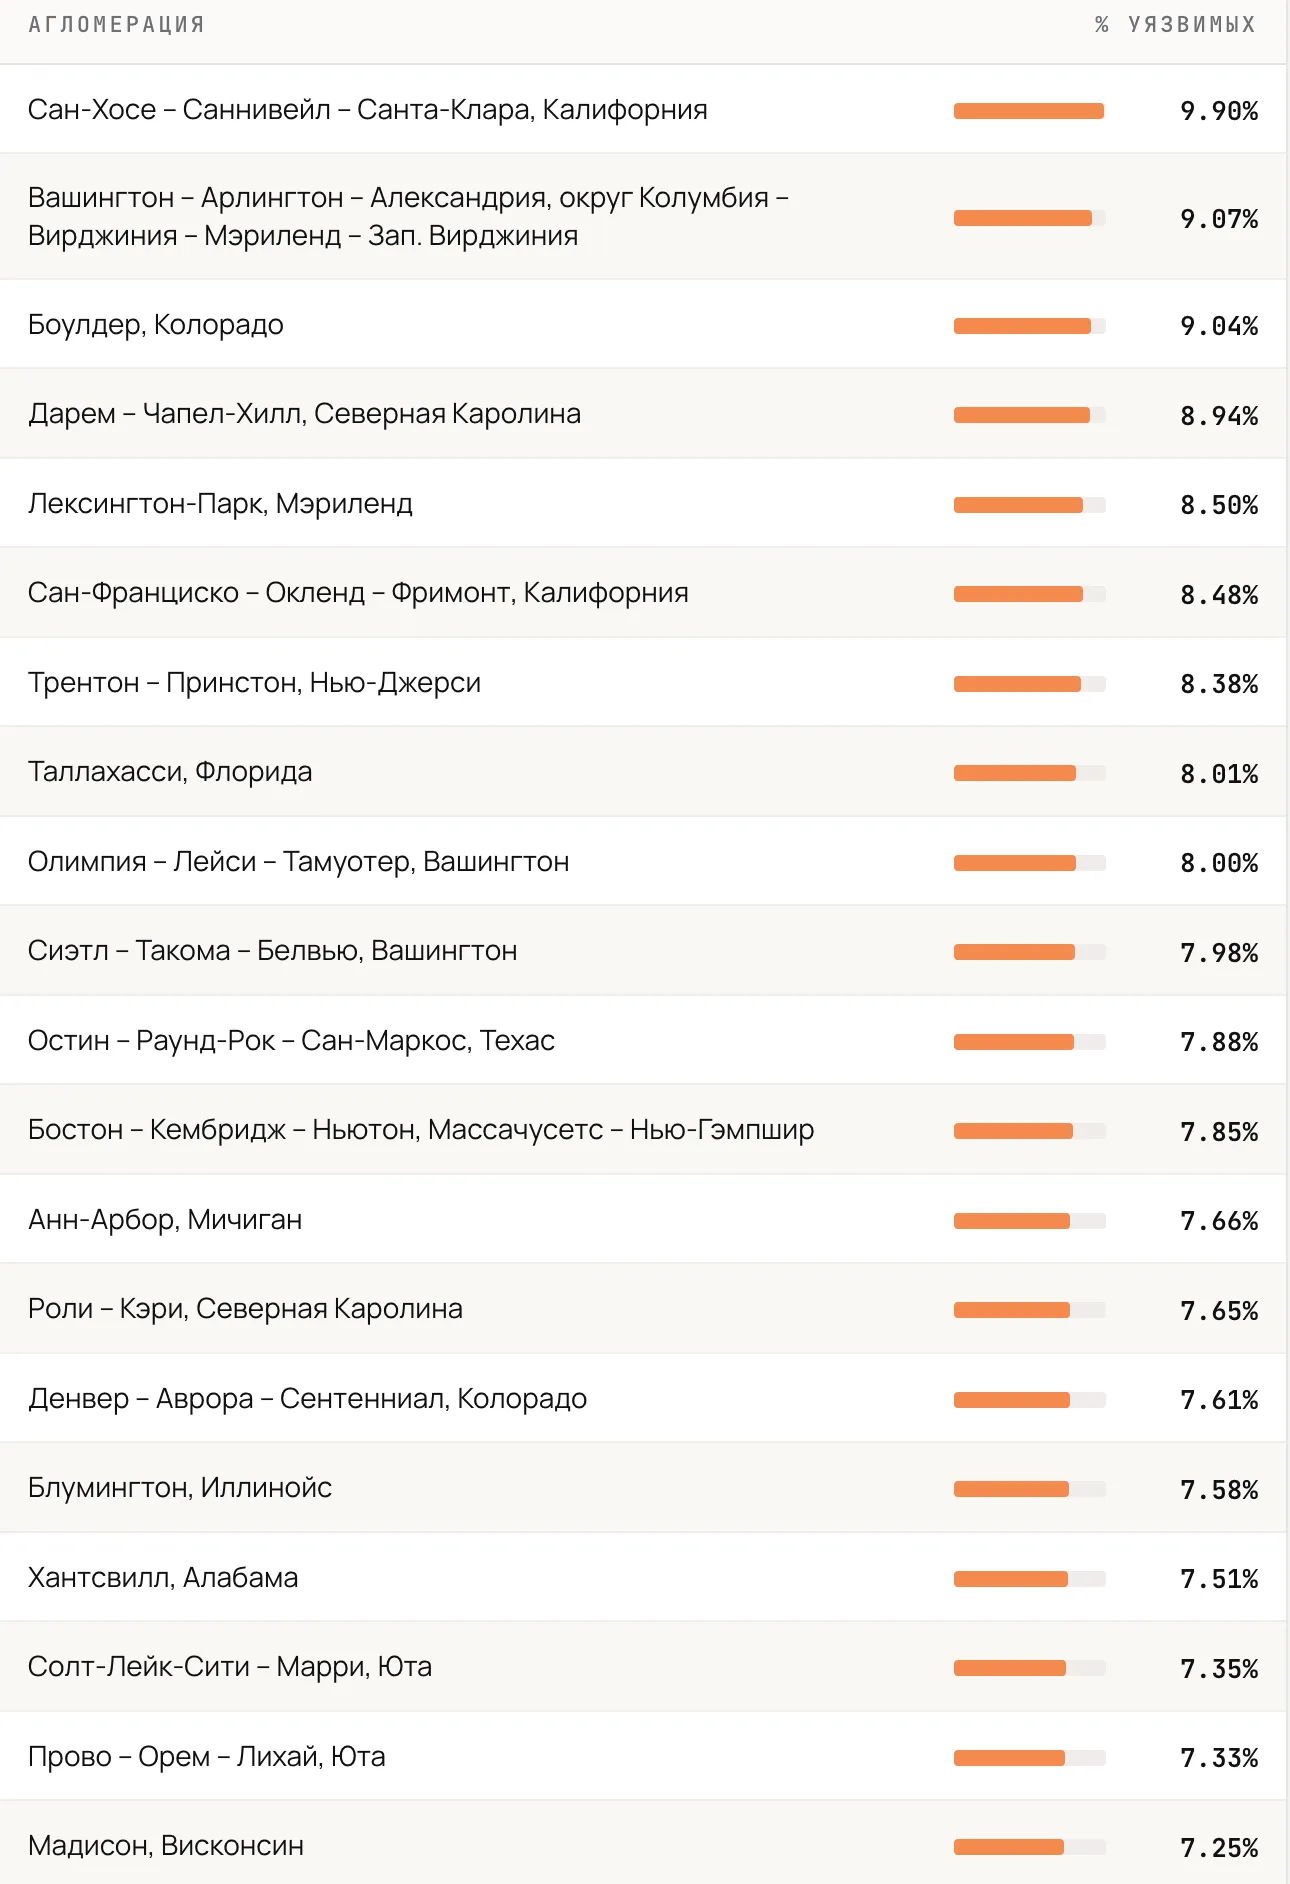
Task: Open the Сан-Франциско – Окленд – Фримонт entry
Action: [x=358, y=593]
